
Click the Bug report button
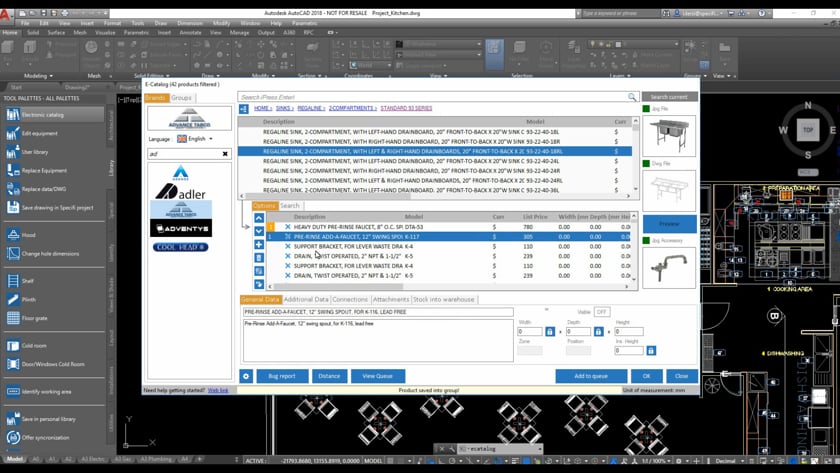(x=282, y=376)
